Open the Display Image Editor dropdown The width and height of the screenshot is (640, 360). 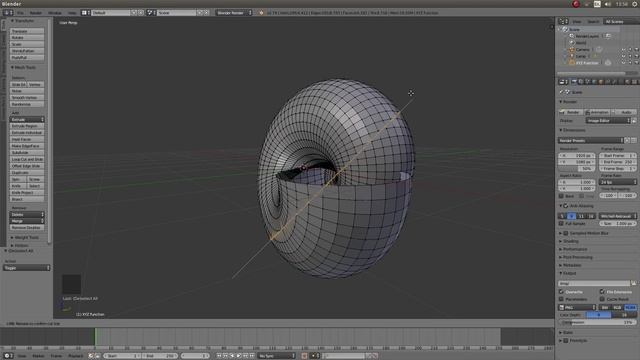(x=608, y=121)
